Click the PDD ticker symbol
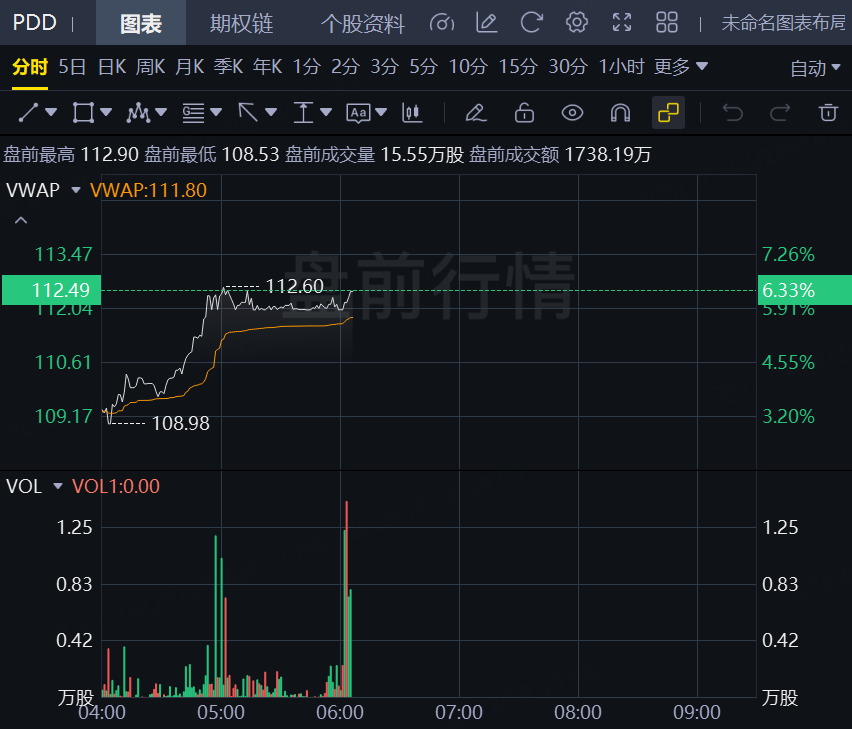This screenshot has width=852, height=729. pyautogui.click(x=35, y=23)
